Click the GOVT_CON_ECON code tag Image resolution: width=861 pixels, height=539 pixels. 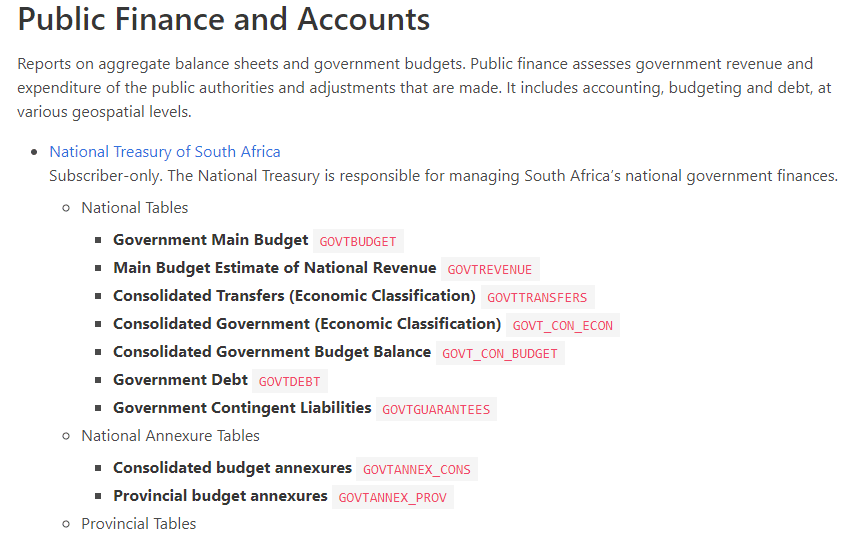563,325
